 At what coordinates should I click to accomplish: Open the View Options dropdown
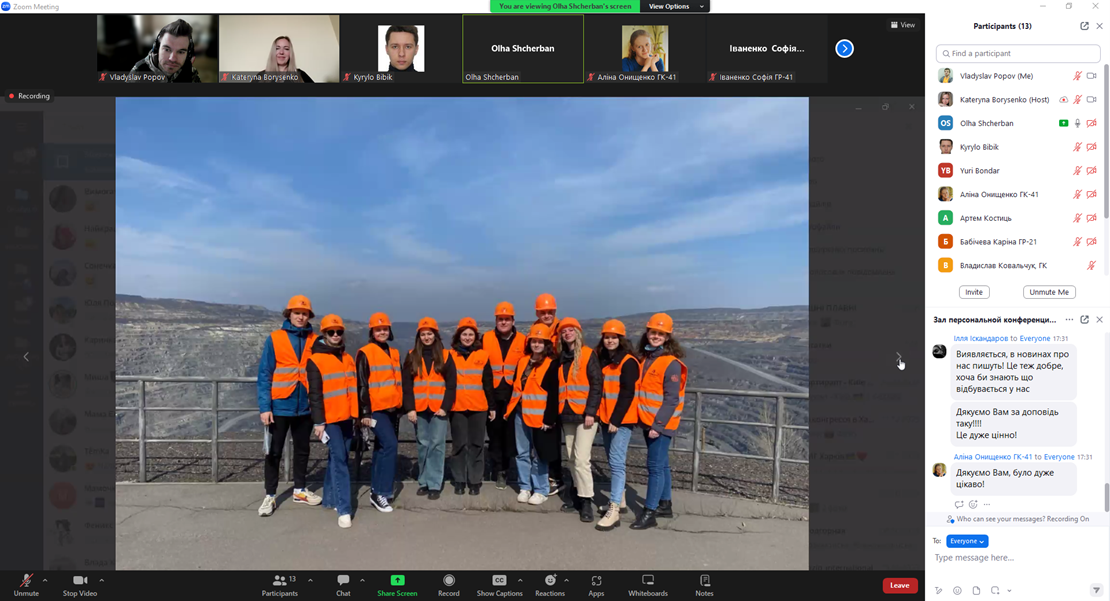click(x=675, y=7)
